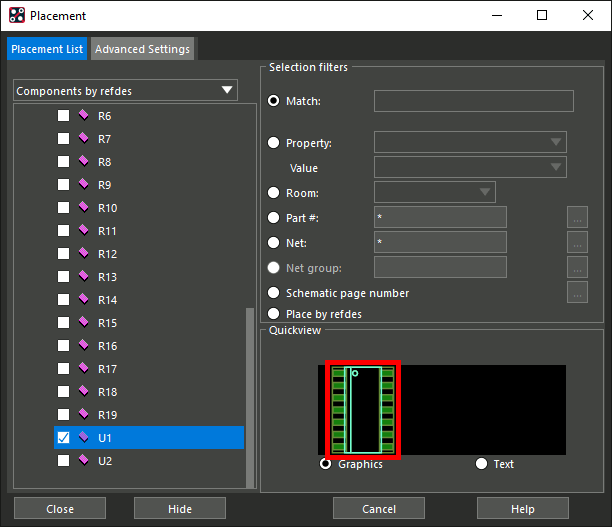Switch to the Advanced Settings tab
612x527 pixels.
click(142, 49)
